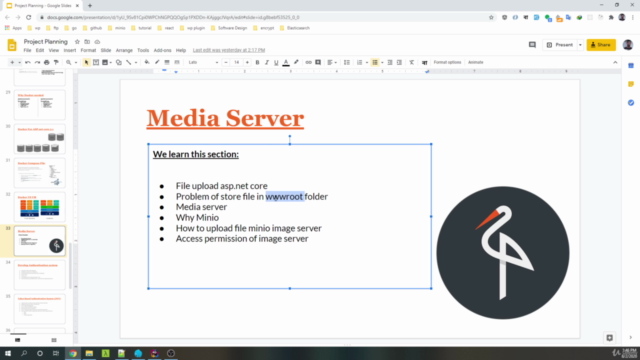Click the Animate button
Viewport: 640px width, 360px height.
476,62
